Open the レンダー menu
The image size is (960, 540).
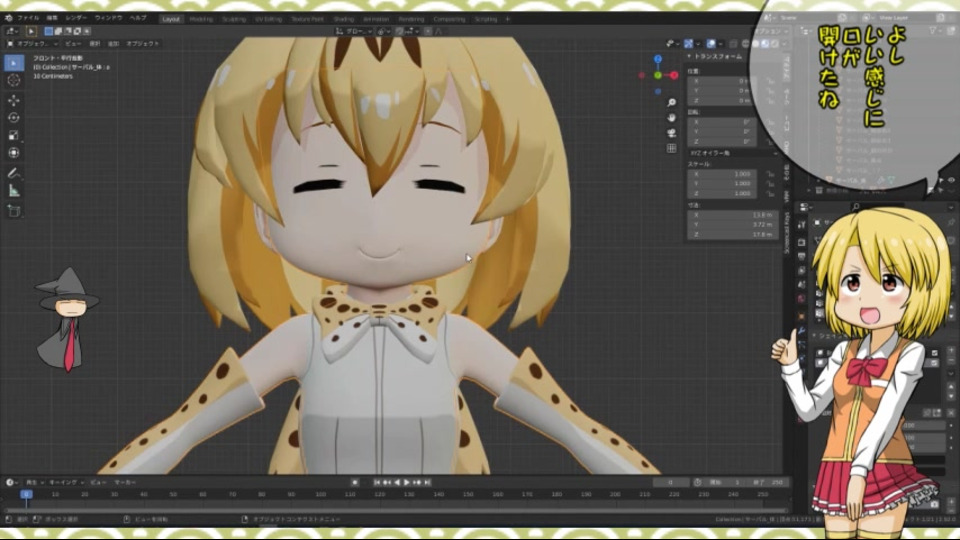[76, 18]
